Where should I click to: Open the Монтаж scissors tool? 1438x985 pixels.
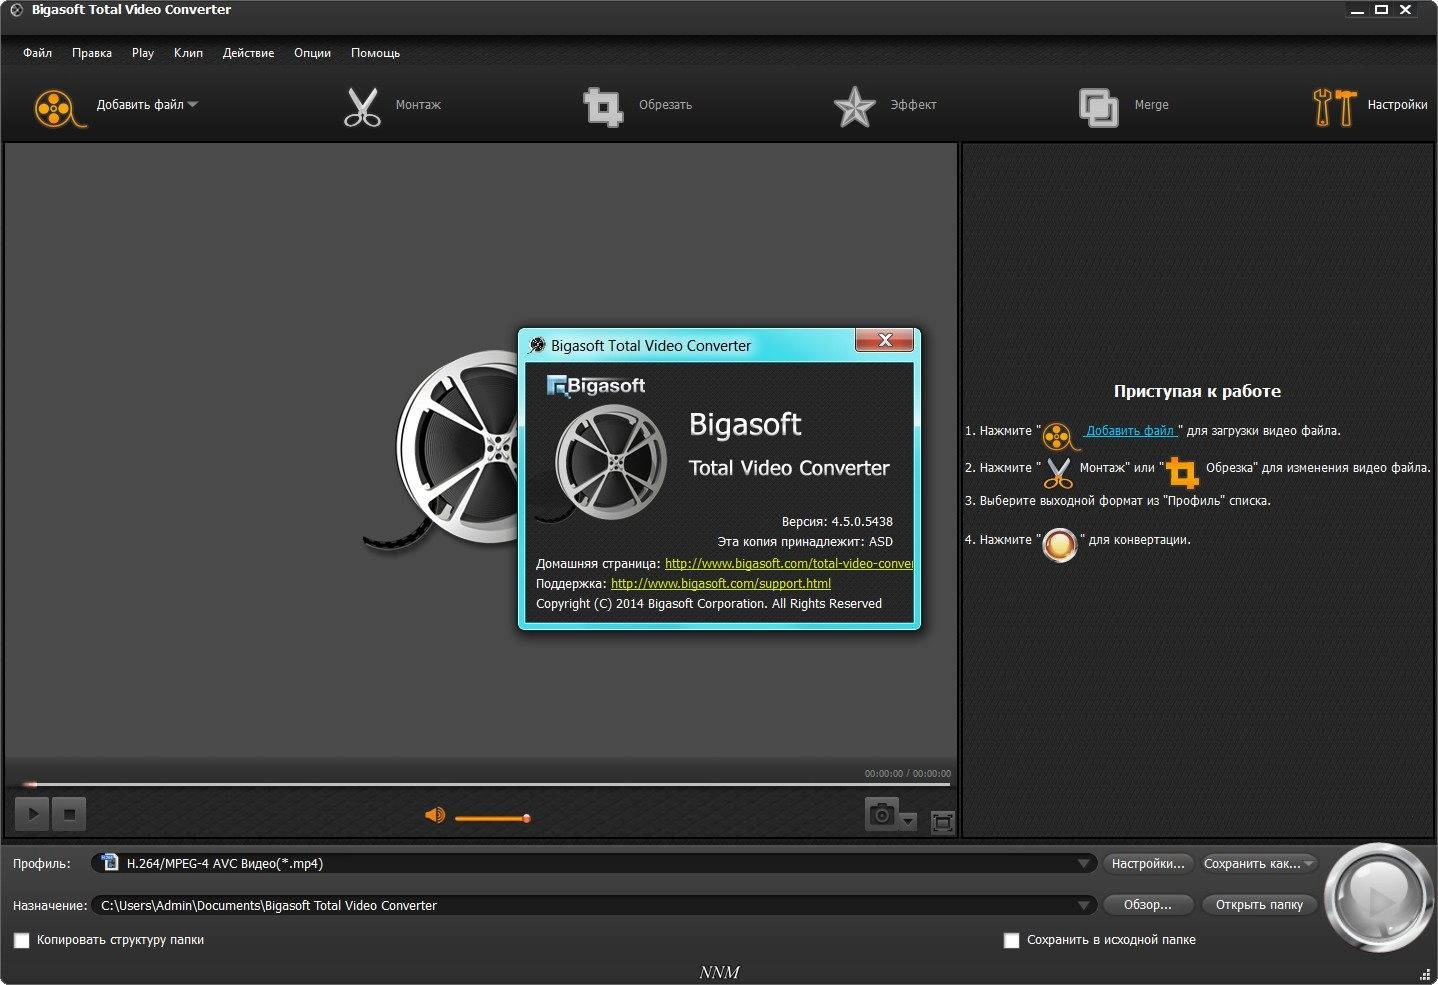362,107
